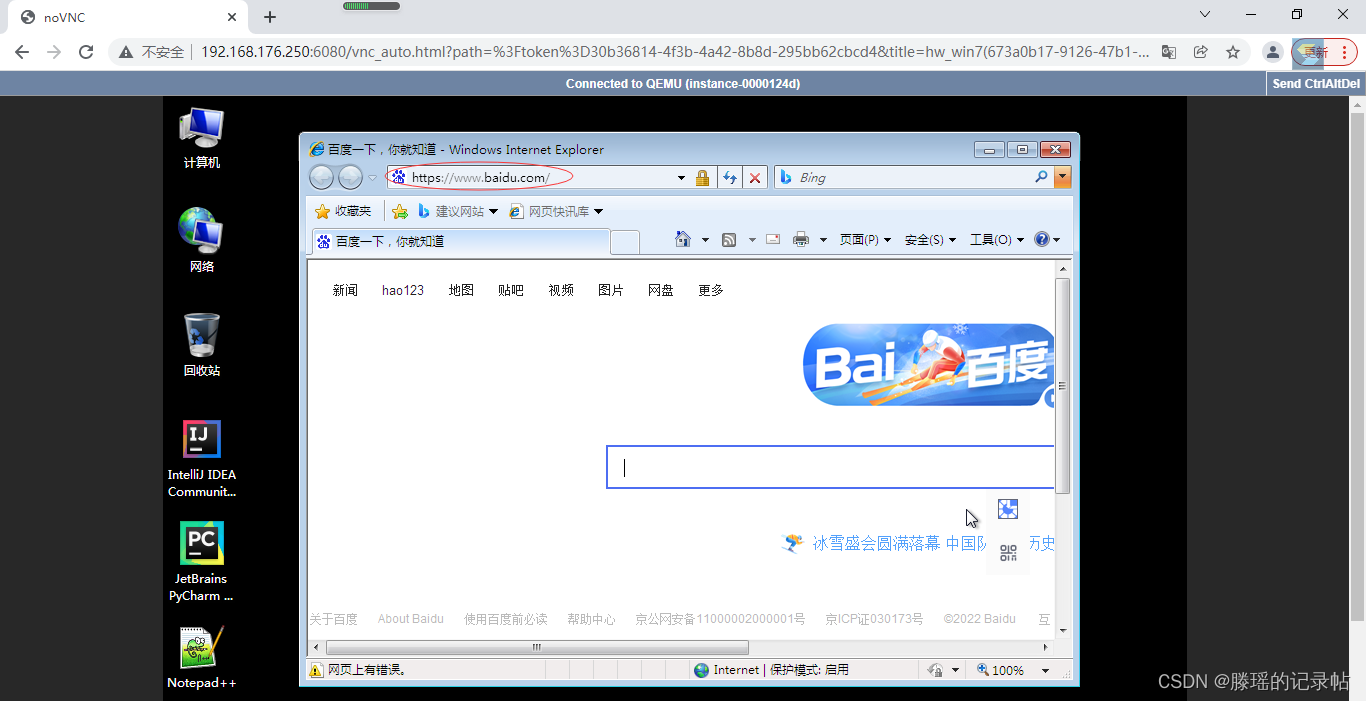The width and height of the screenshot is (1366, 701).
Task: Click Chrome's profile avatar icon
Action: coord(1272,52)
